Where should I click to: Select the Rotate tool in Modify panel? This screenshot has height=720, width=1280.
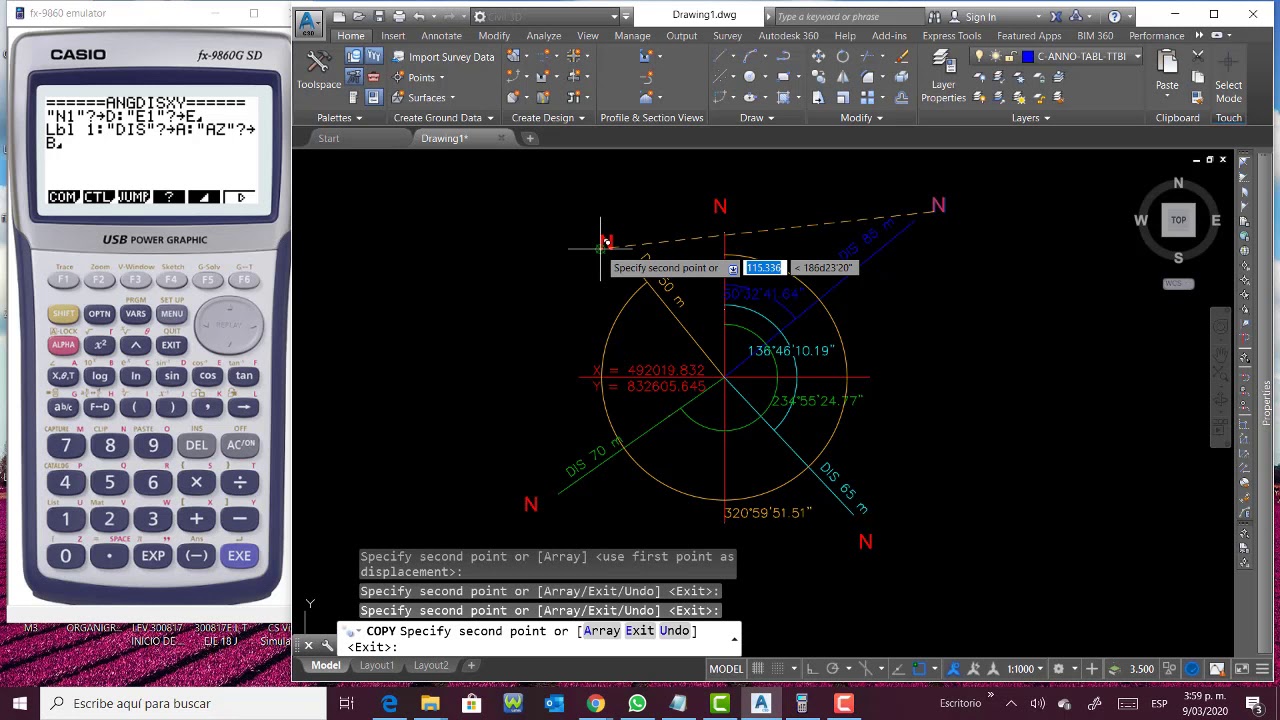click(x=843, y=57)
